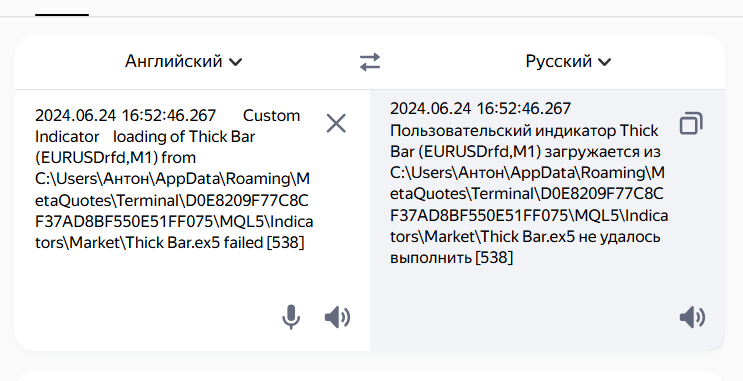Click the word 'Custom' in the source text
Image resolution: width=743 pixels, height=381 pixels.
coord(272,116)
